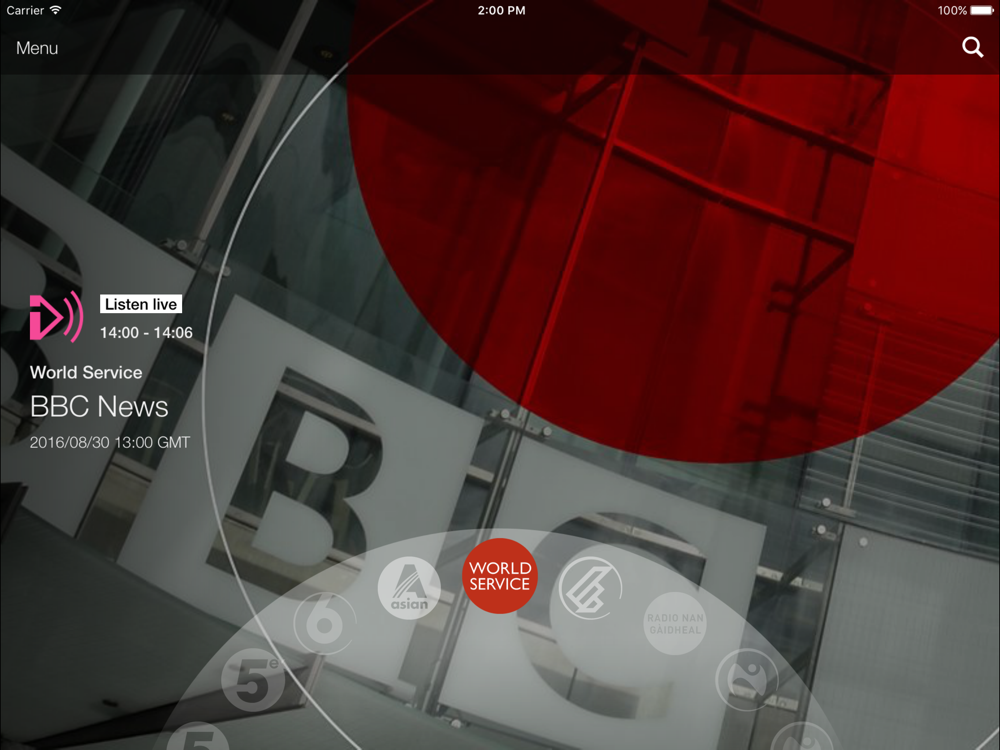Select the Radio Scotland saltire logo icon

[x=591, y=588]
